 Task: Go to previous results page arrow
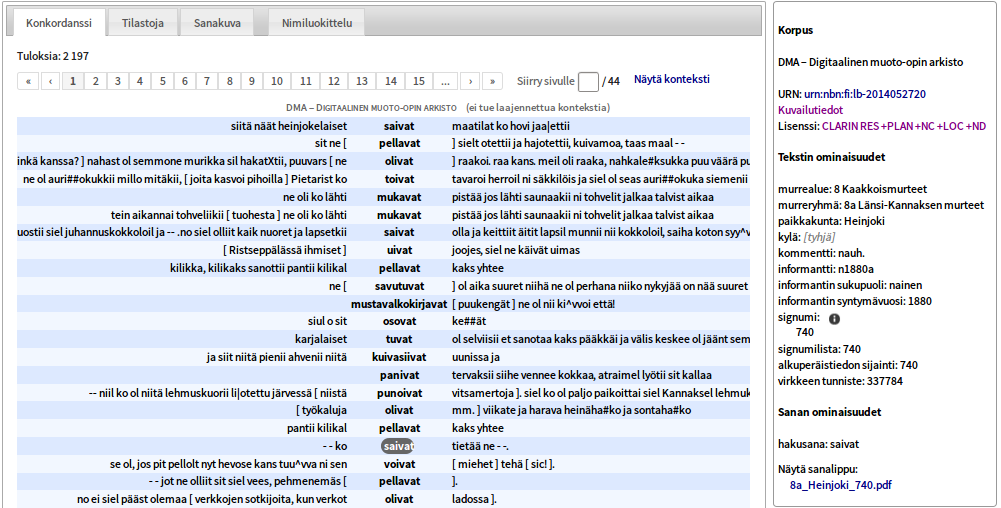(x=50, y=81)
